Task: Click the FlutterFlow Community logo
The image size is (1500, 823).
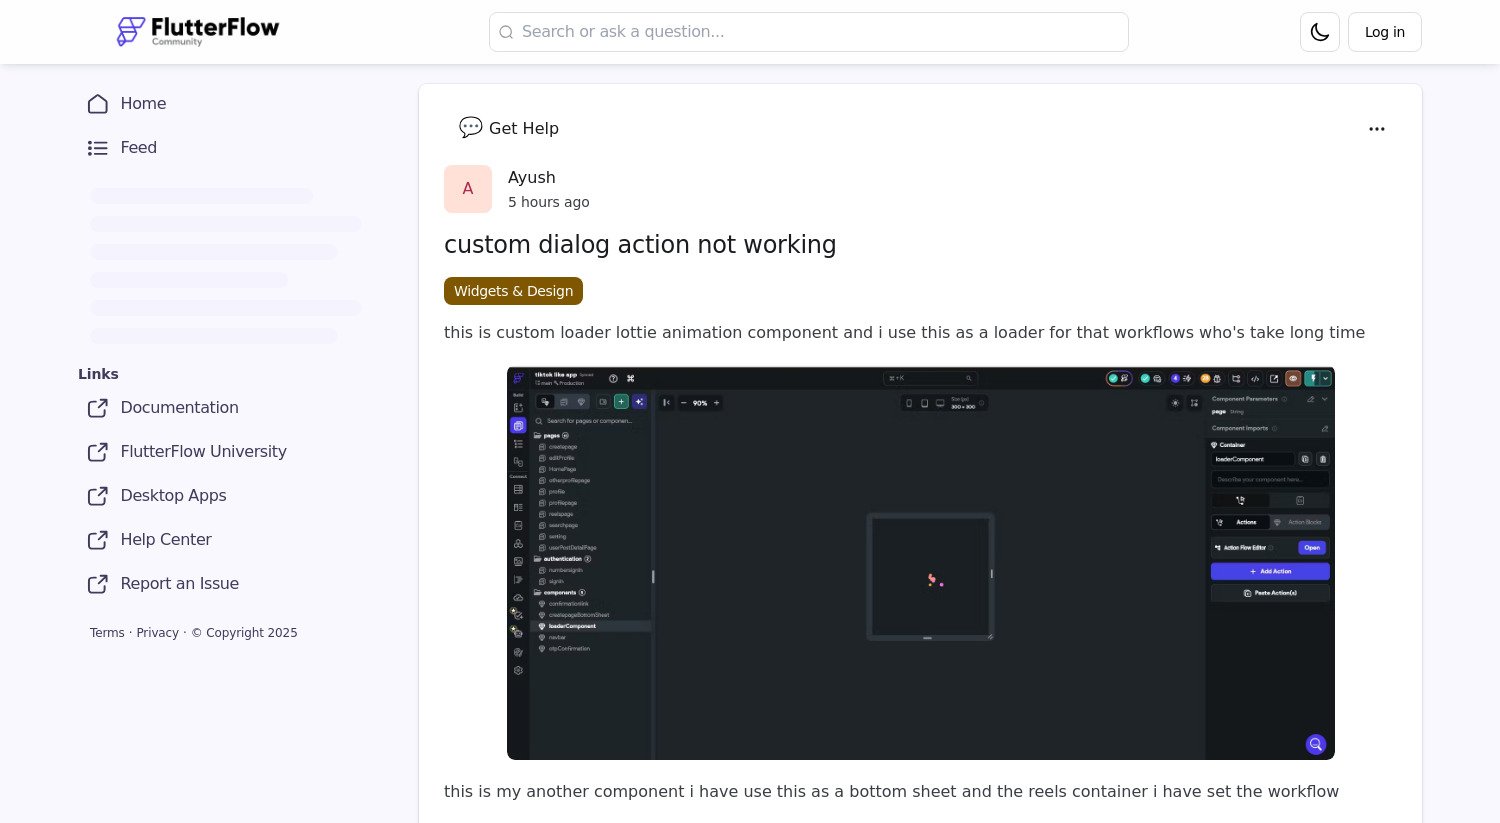Action: point(197,31)
